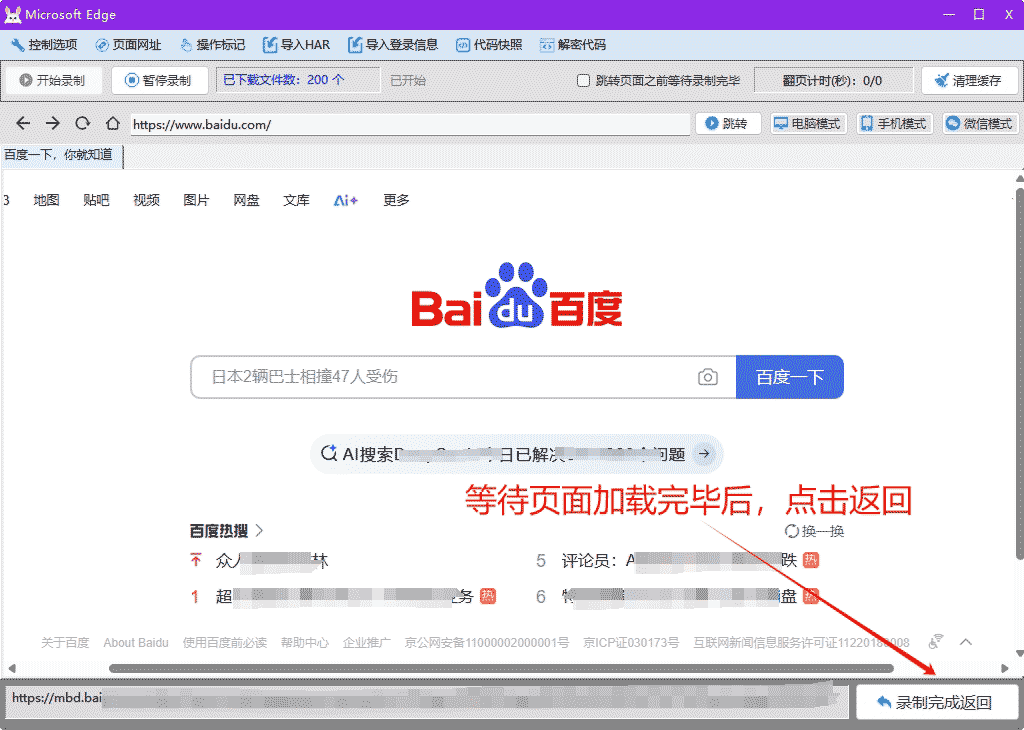Open the 页面网址 menu
The image size is (1024, 730).
129,45
